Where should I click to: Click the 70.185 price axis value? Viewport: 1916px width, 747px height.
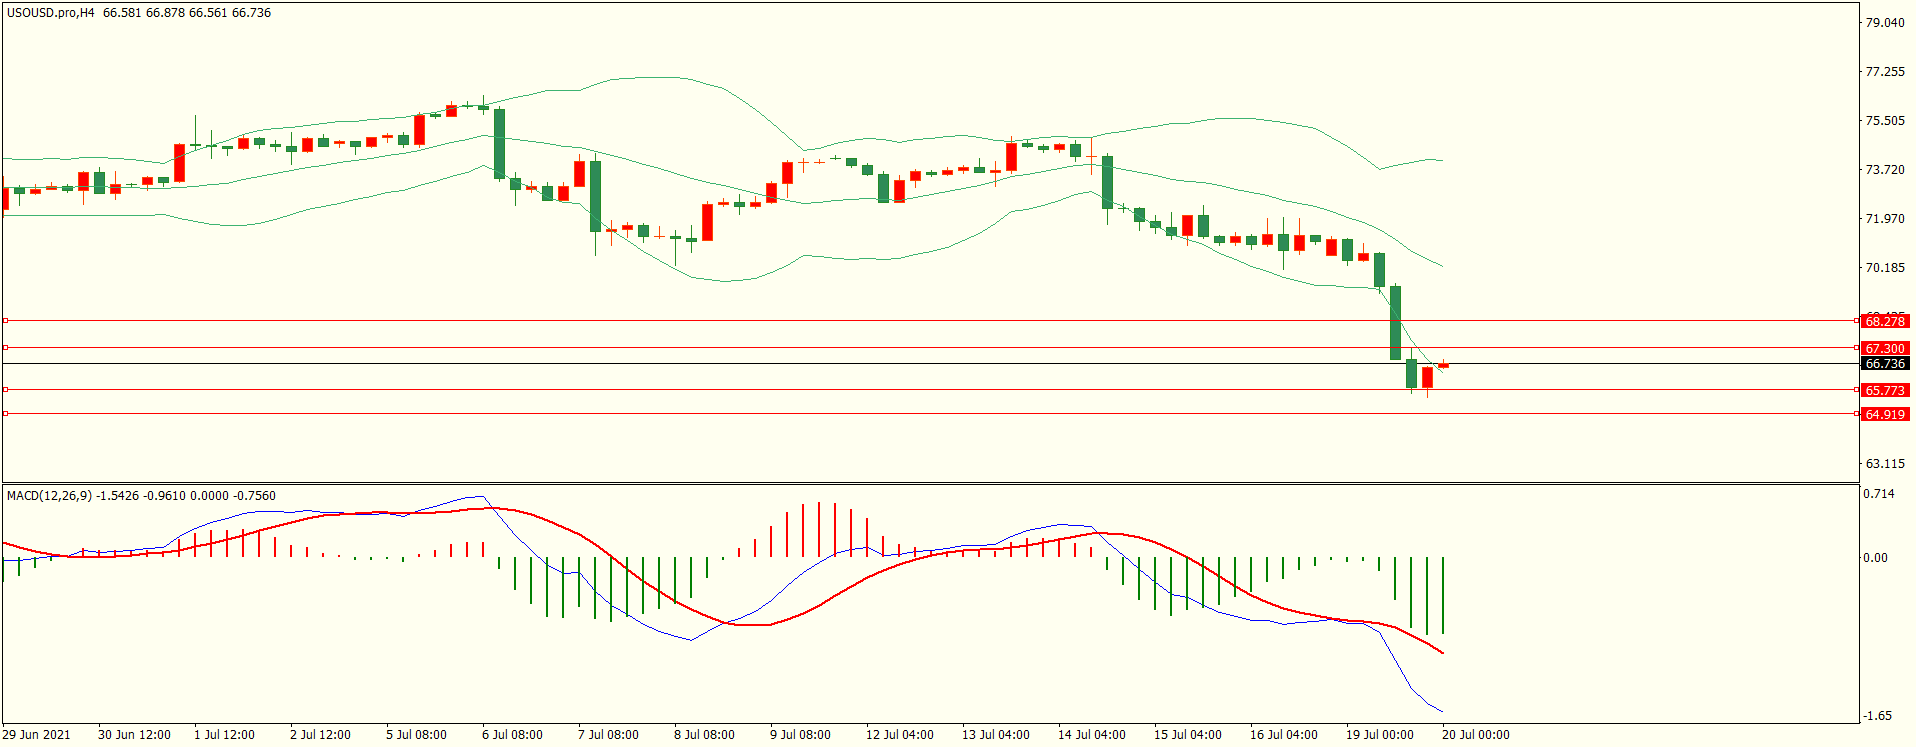(1885, 268)
